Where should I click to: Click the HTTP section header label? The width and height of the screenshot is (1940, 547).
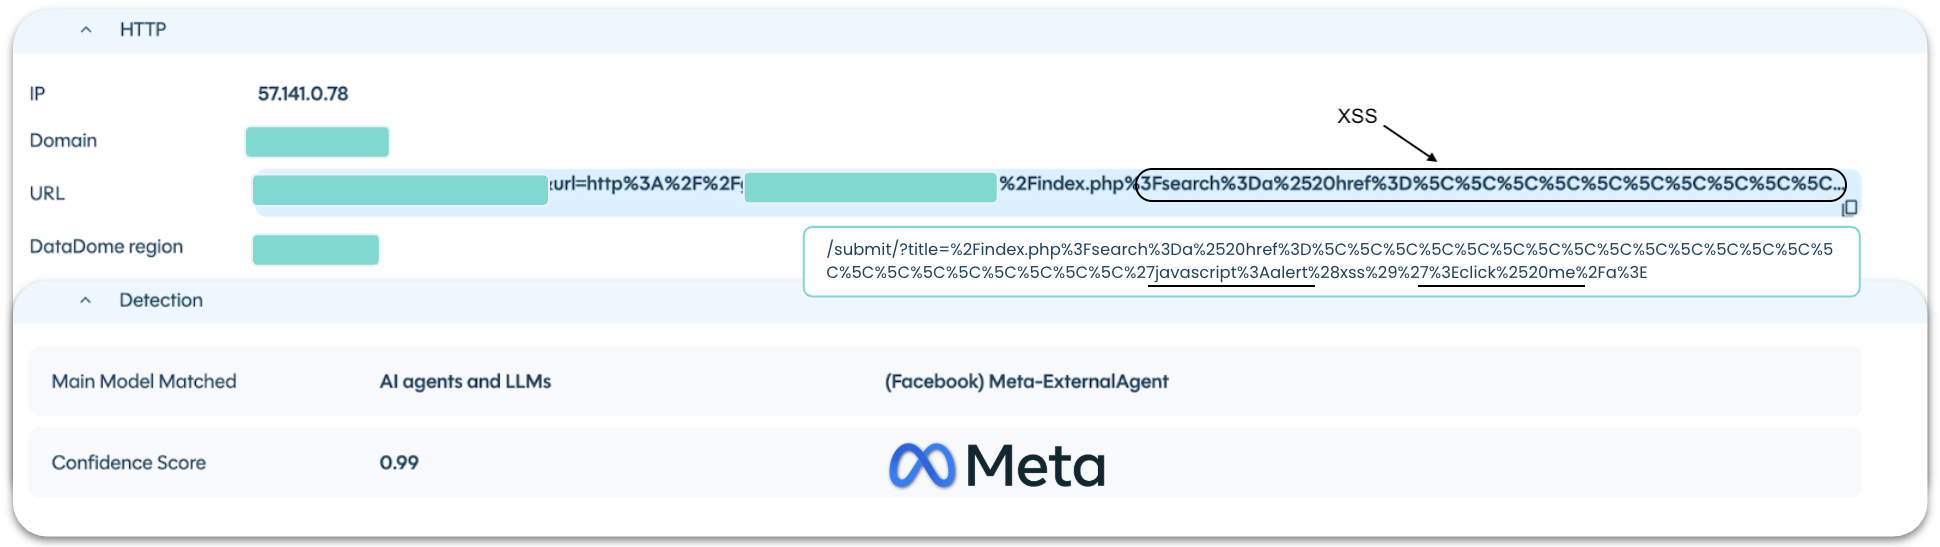coord(143,30)
